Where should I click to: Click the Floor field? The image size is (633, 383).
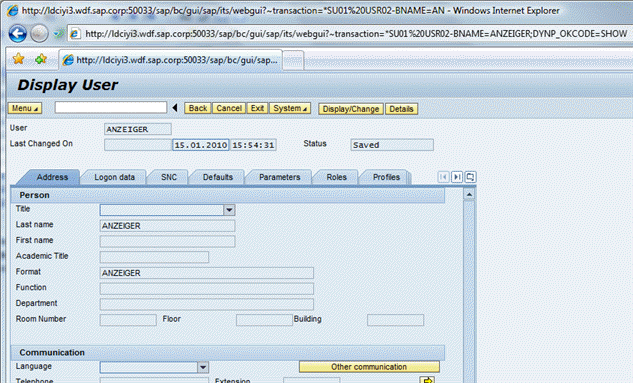click(264, 320)
